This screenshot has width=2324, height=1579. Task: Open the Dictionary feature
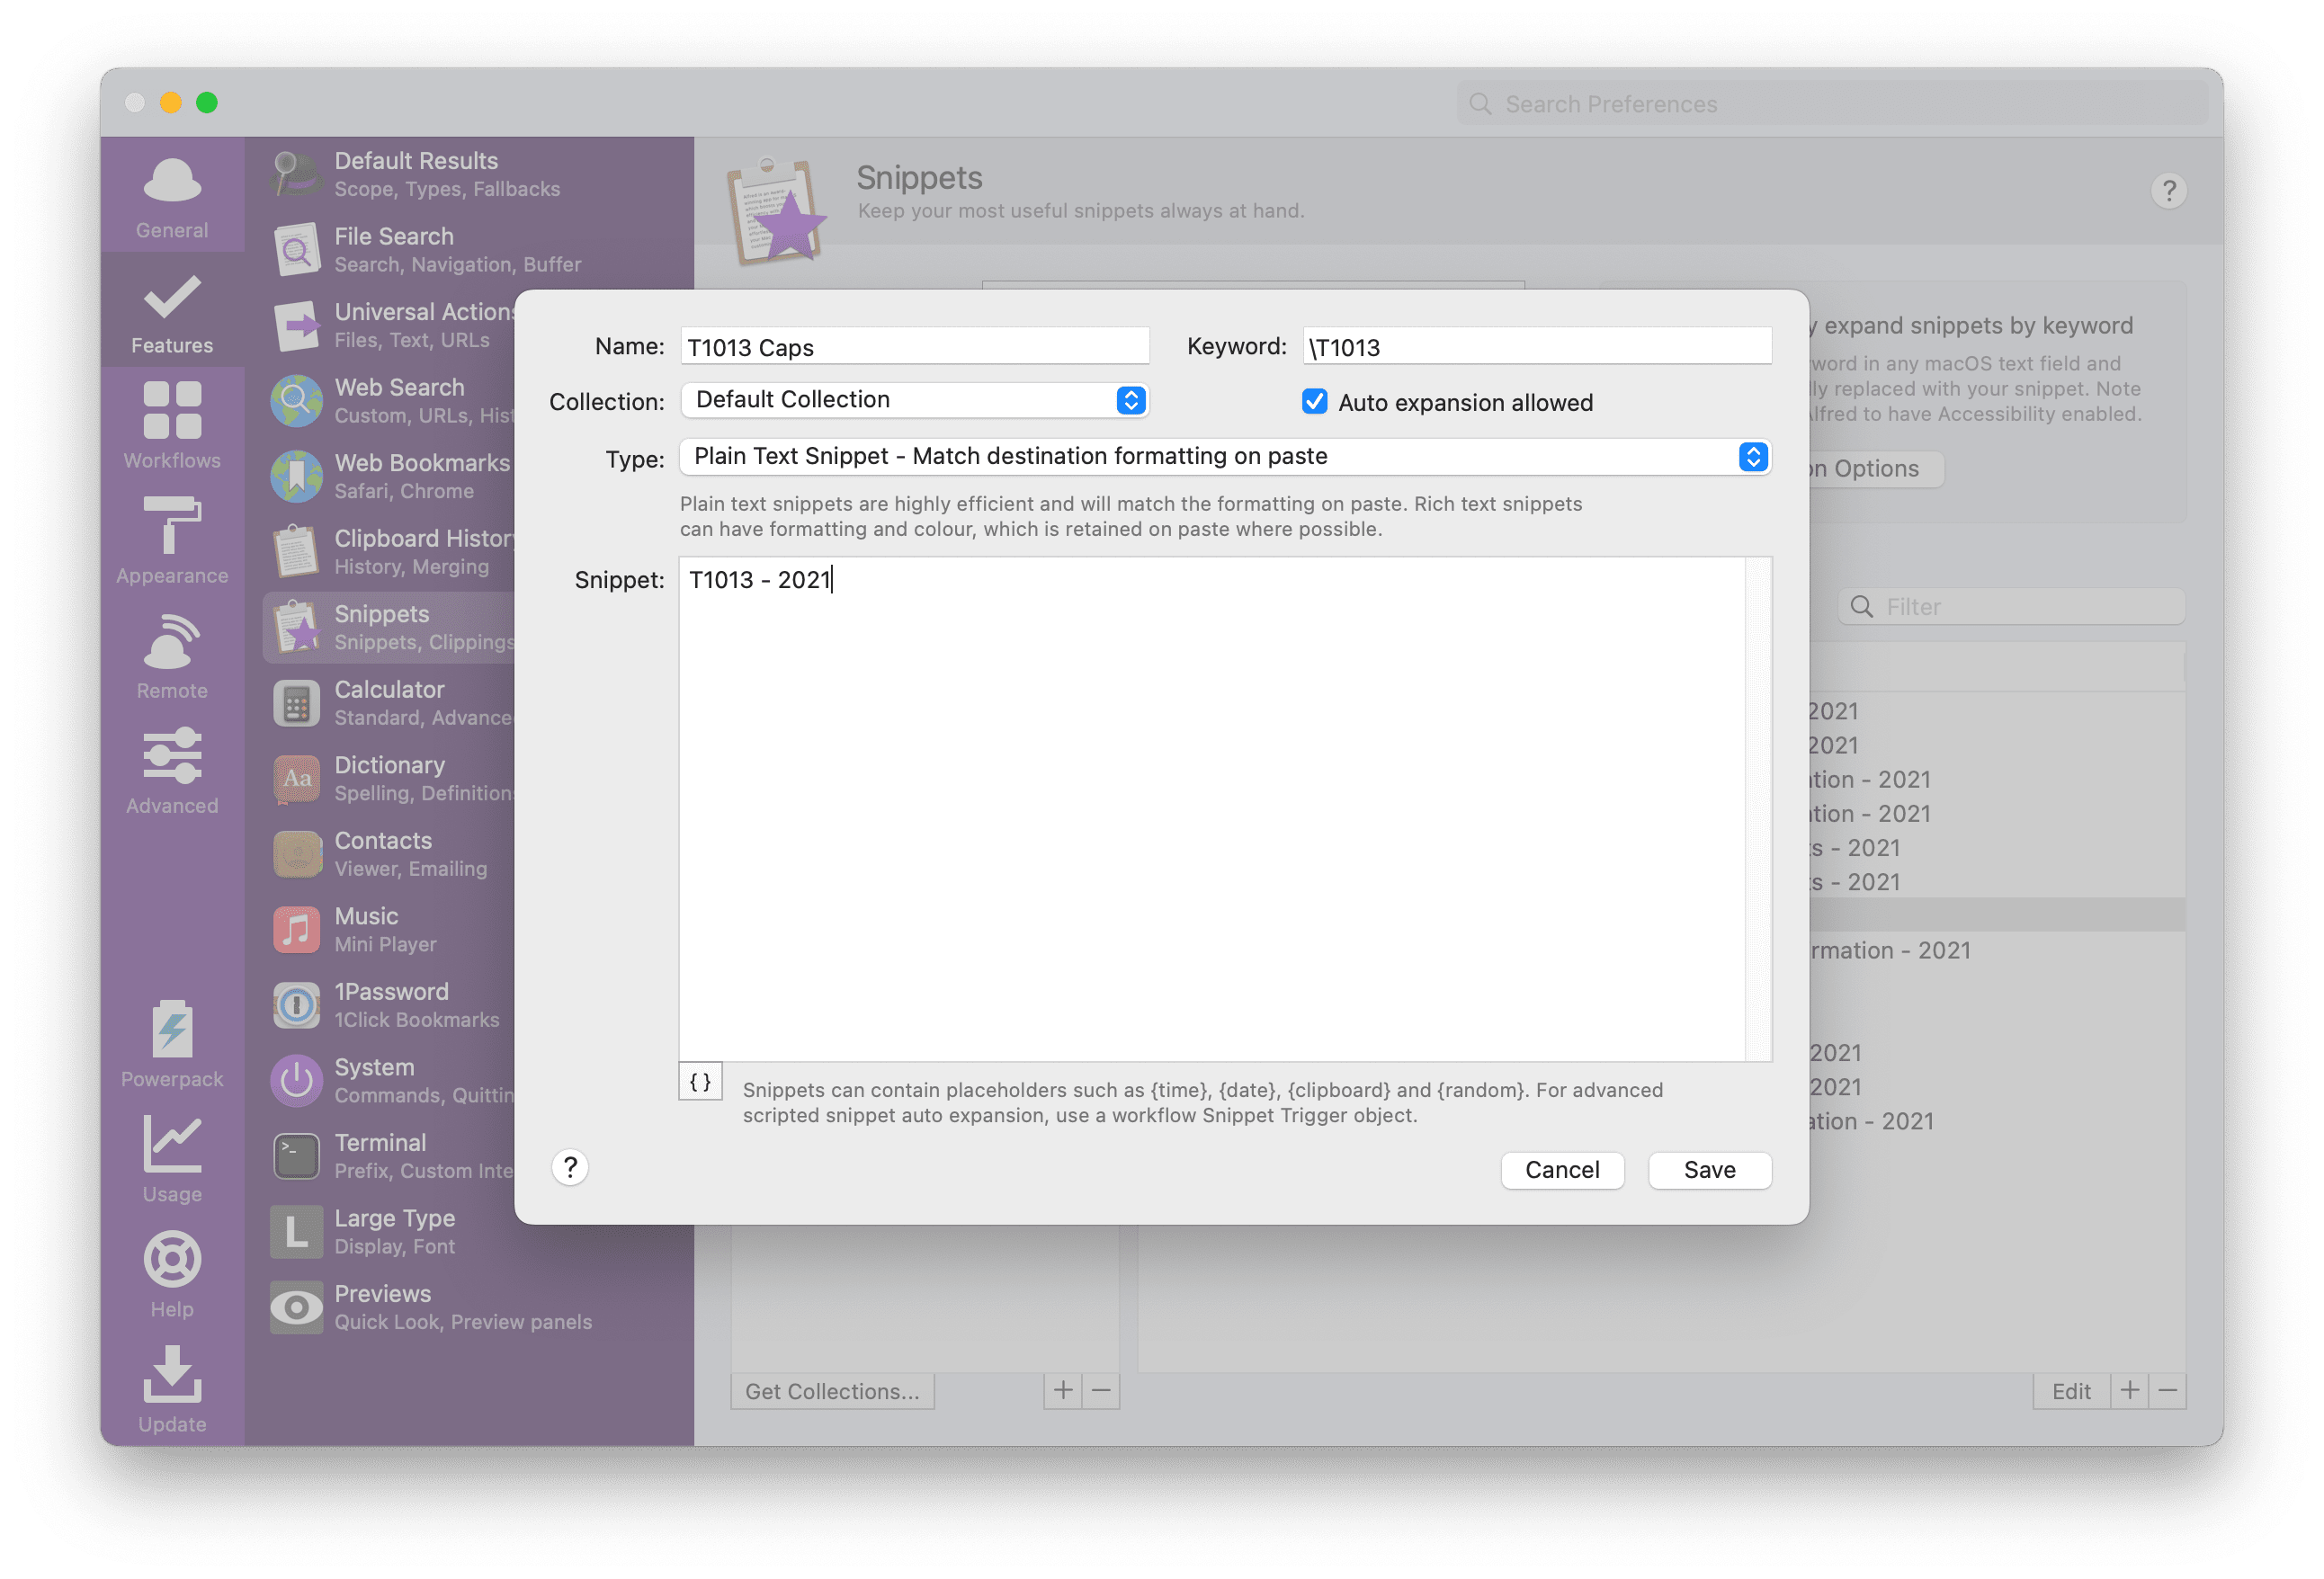[x=390, y=778]
